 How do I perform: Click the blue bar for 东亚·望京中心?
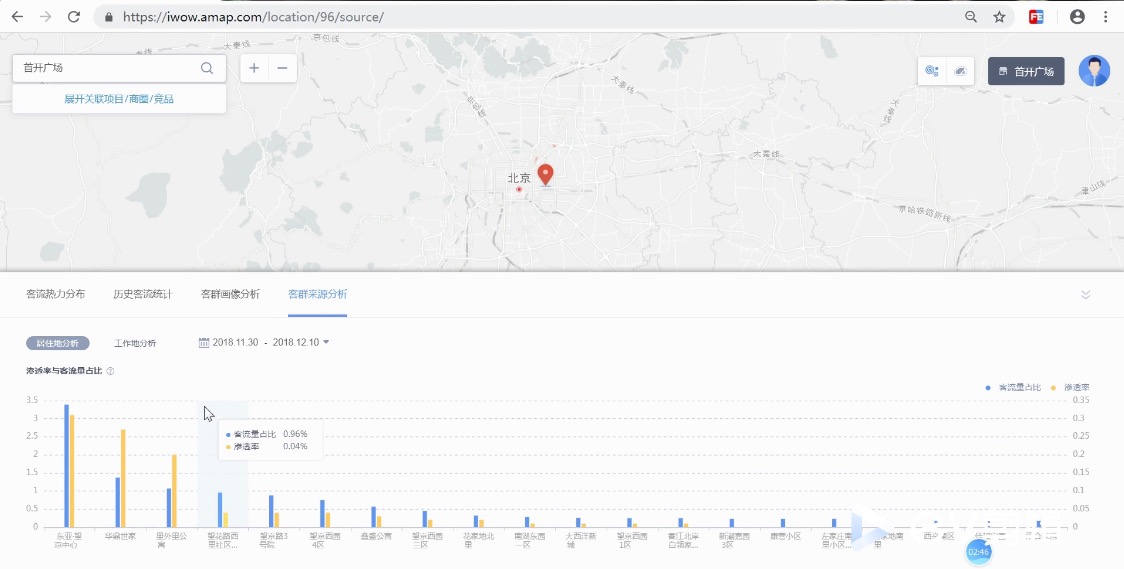tap(67, 466)
